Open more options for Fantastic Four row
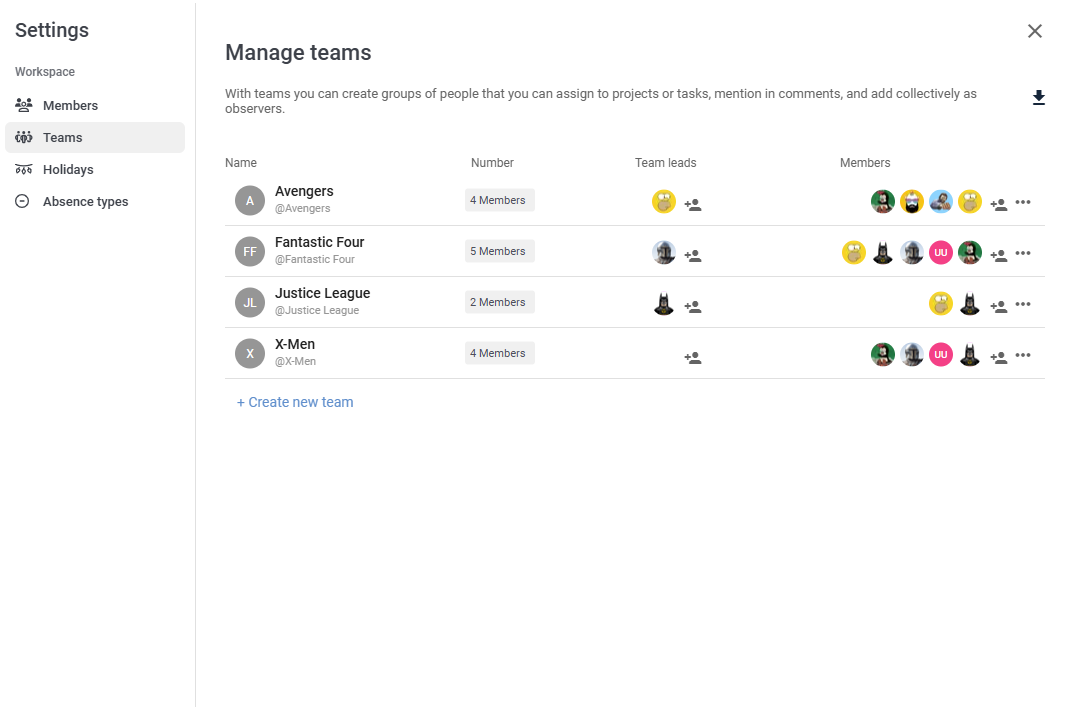Image resolution: width=1070 pixels, height=707 pixels. [1023, 253]
